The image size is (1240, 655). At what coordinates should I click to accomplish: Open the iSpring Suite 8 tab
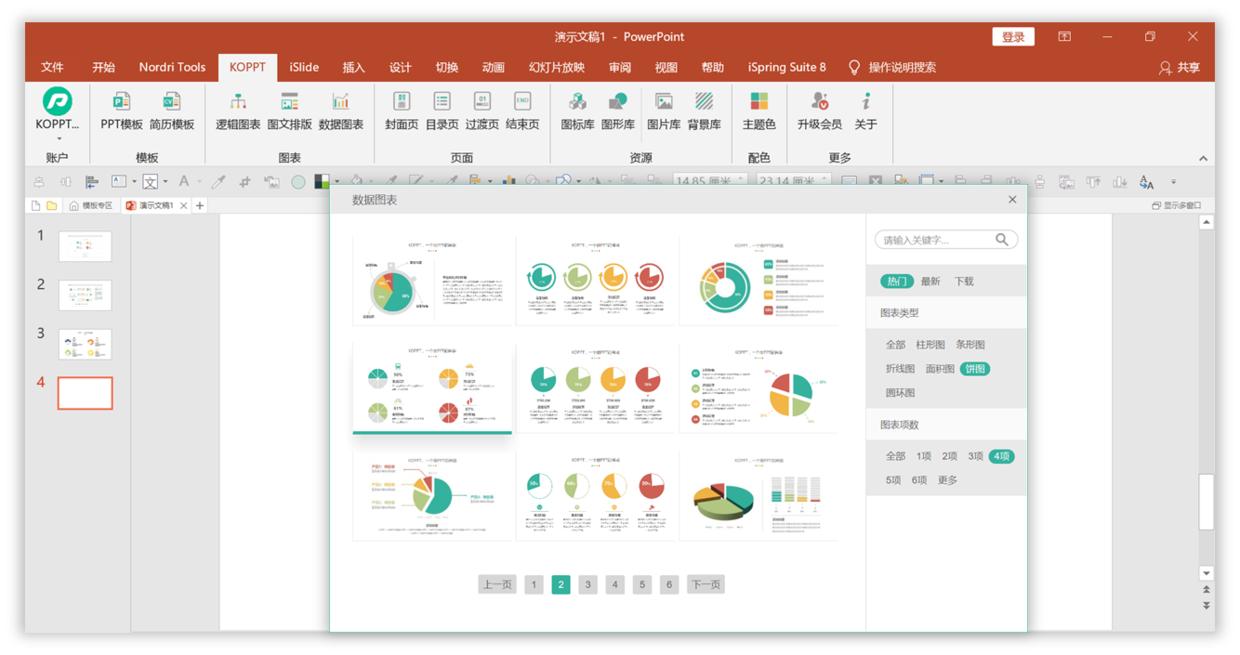click(x=787, y=67)
